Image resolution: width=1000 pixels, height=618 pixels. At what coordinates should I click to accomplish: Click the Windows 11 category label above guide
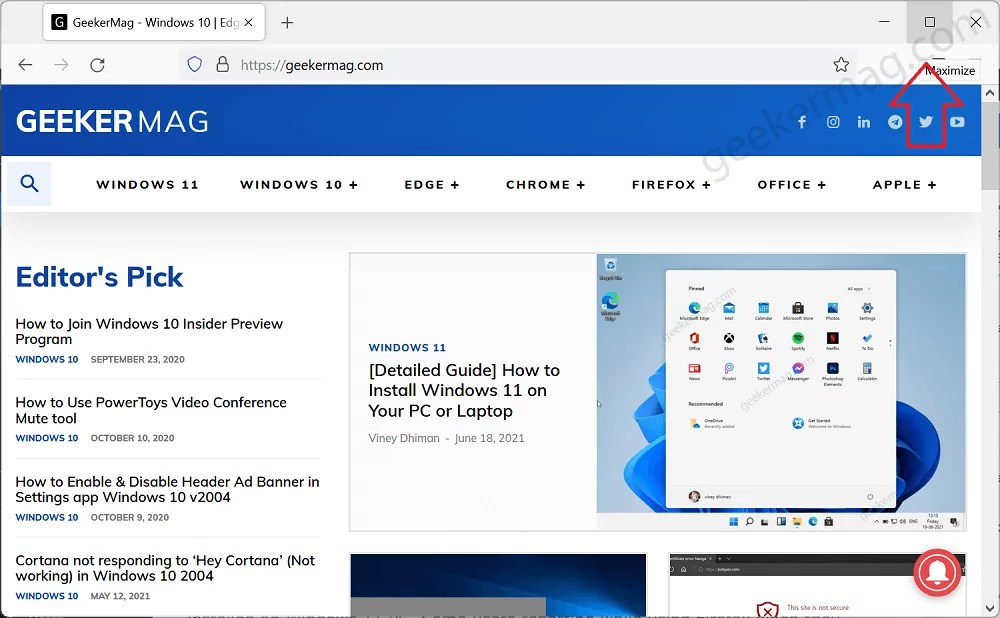click(x=407, y=348)
